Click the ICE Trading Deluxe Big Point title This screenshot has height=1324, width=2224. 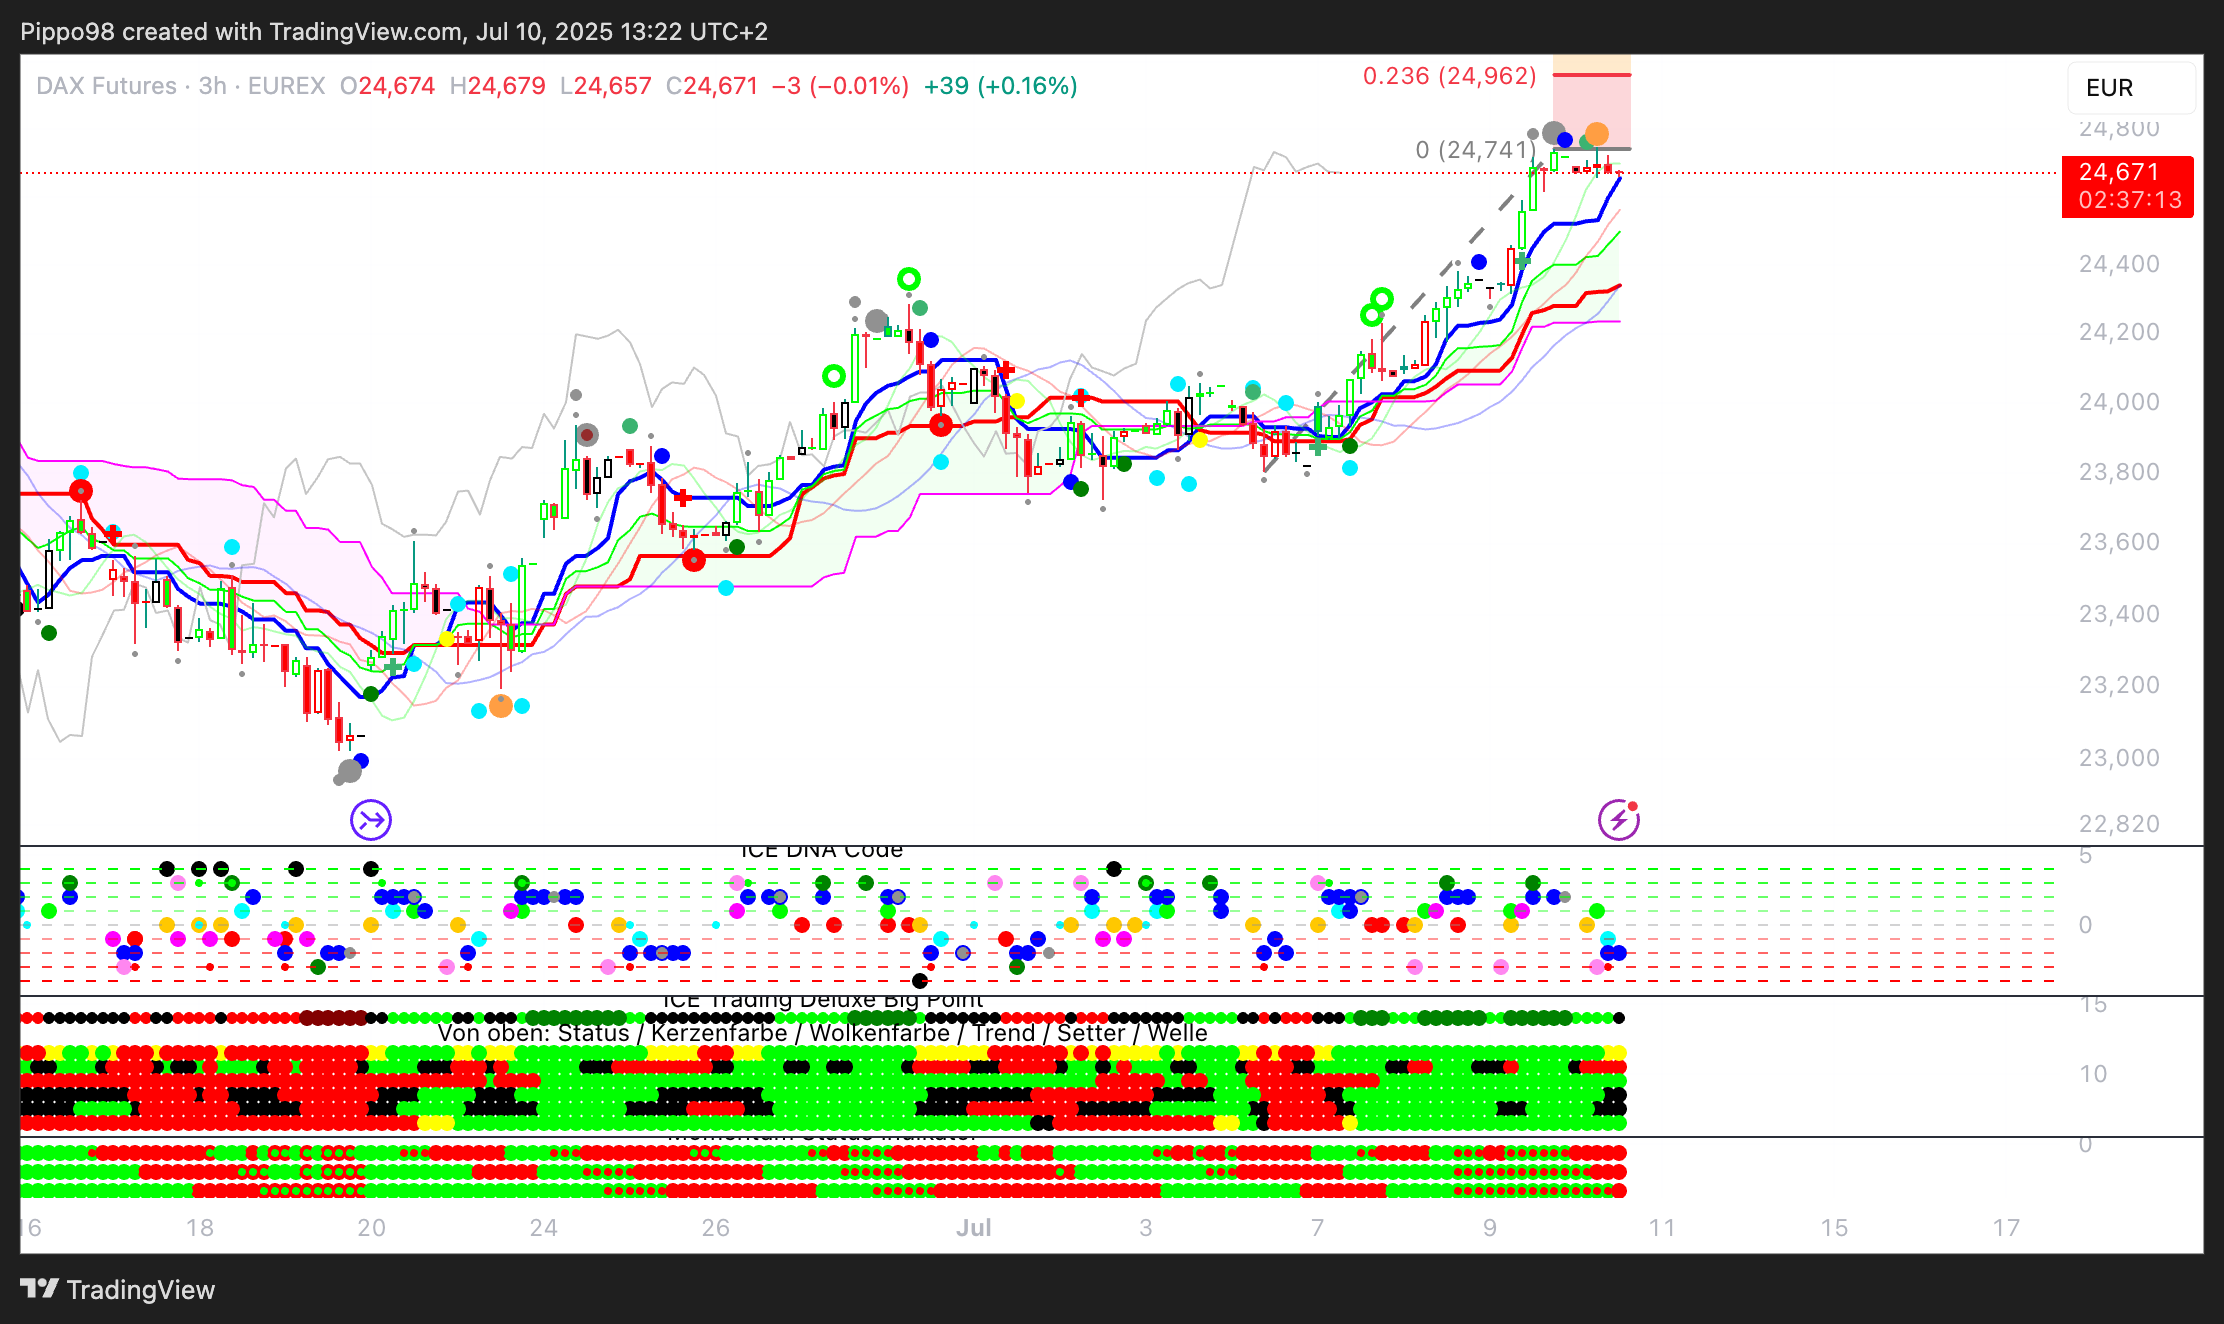pos(822,1001)
